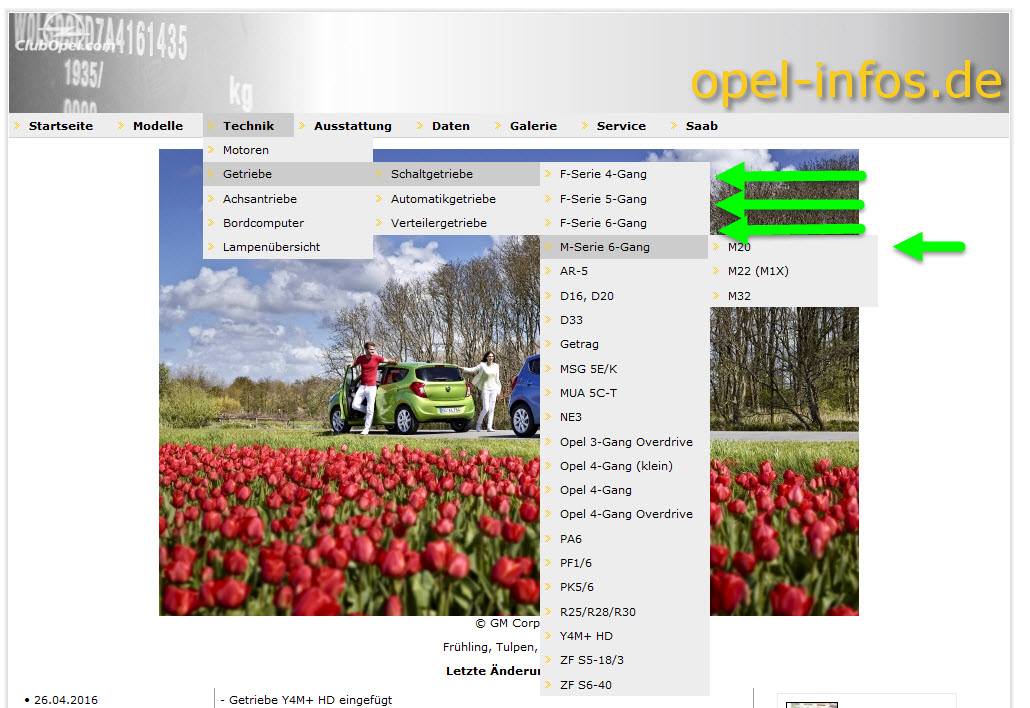Click the Technik menu tab
This screenshot has height=708, width=1030.
point(248,125)
